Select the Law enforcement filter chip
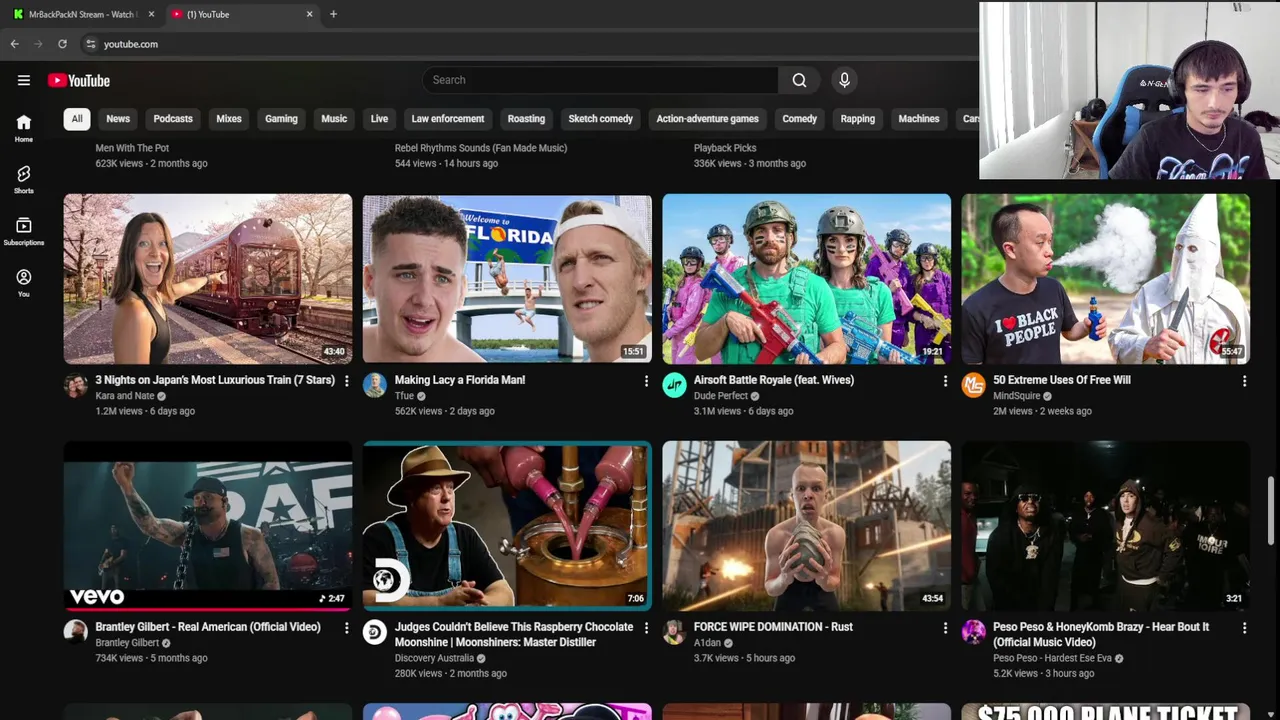The height and width of the screenshot is (720, 1280). [448, 119]
